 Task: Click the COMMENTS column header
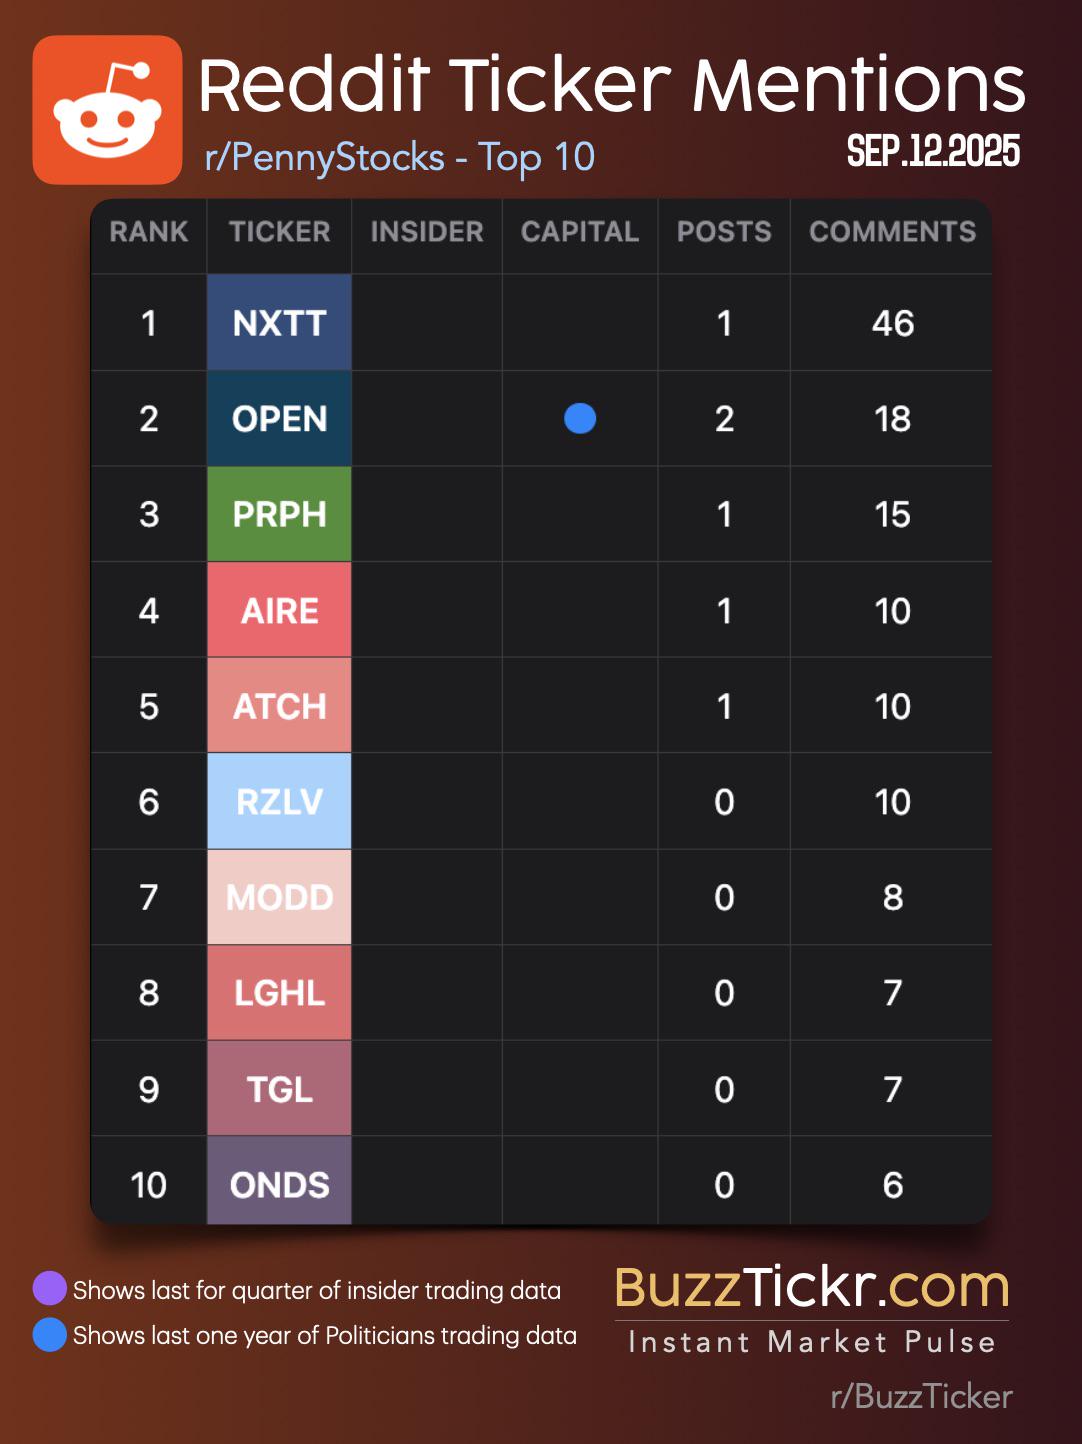coord(892,232)
